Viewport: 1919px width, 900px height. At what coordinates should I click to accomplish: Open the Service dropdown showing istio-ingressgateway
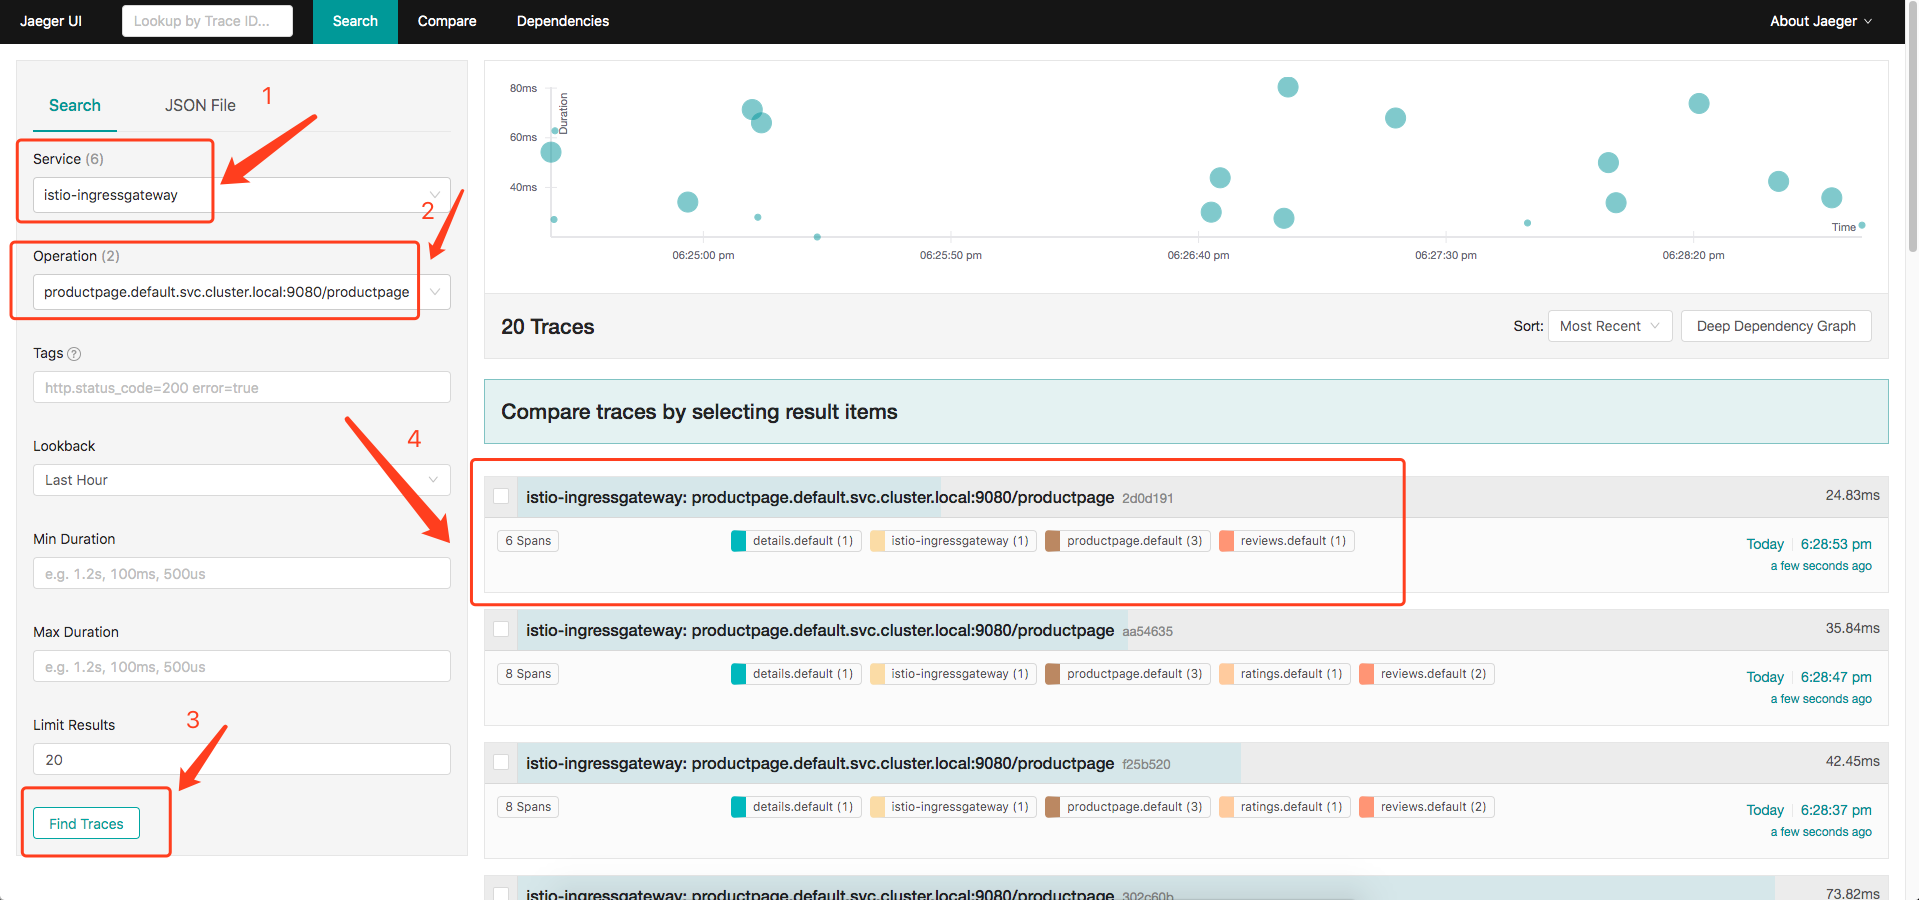click(241, 195)
